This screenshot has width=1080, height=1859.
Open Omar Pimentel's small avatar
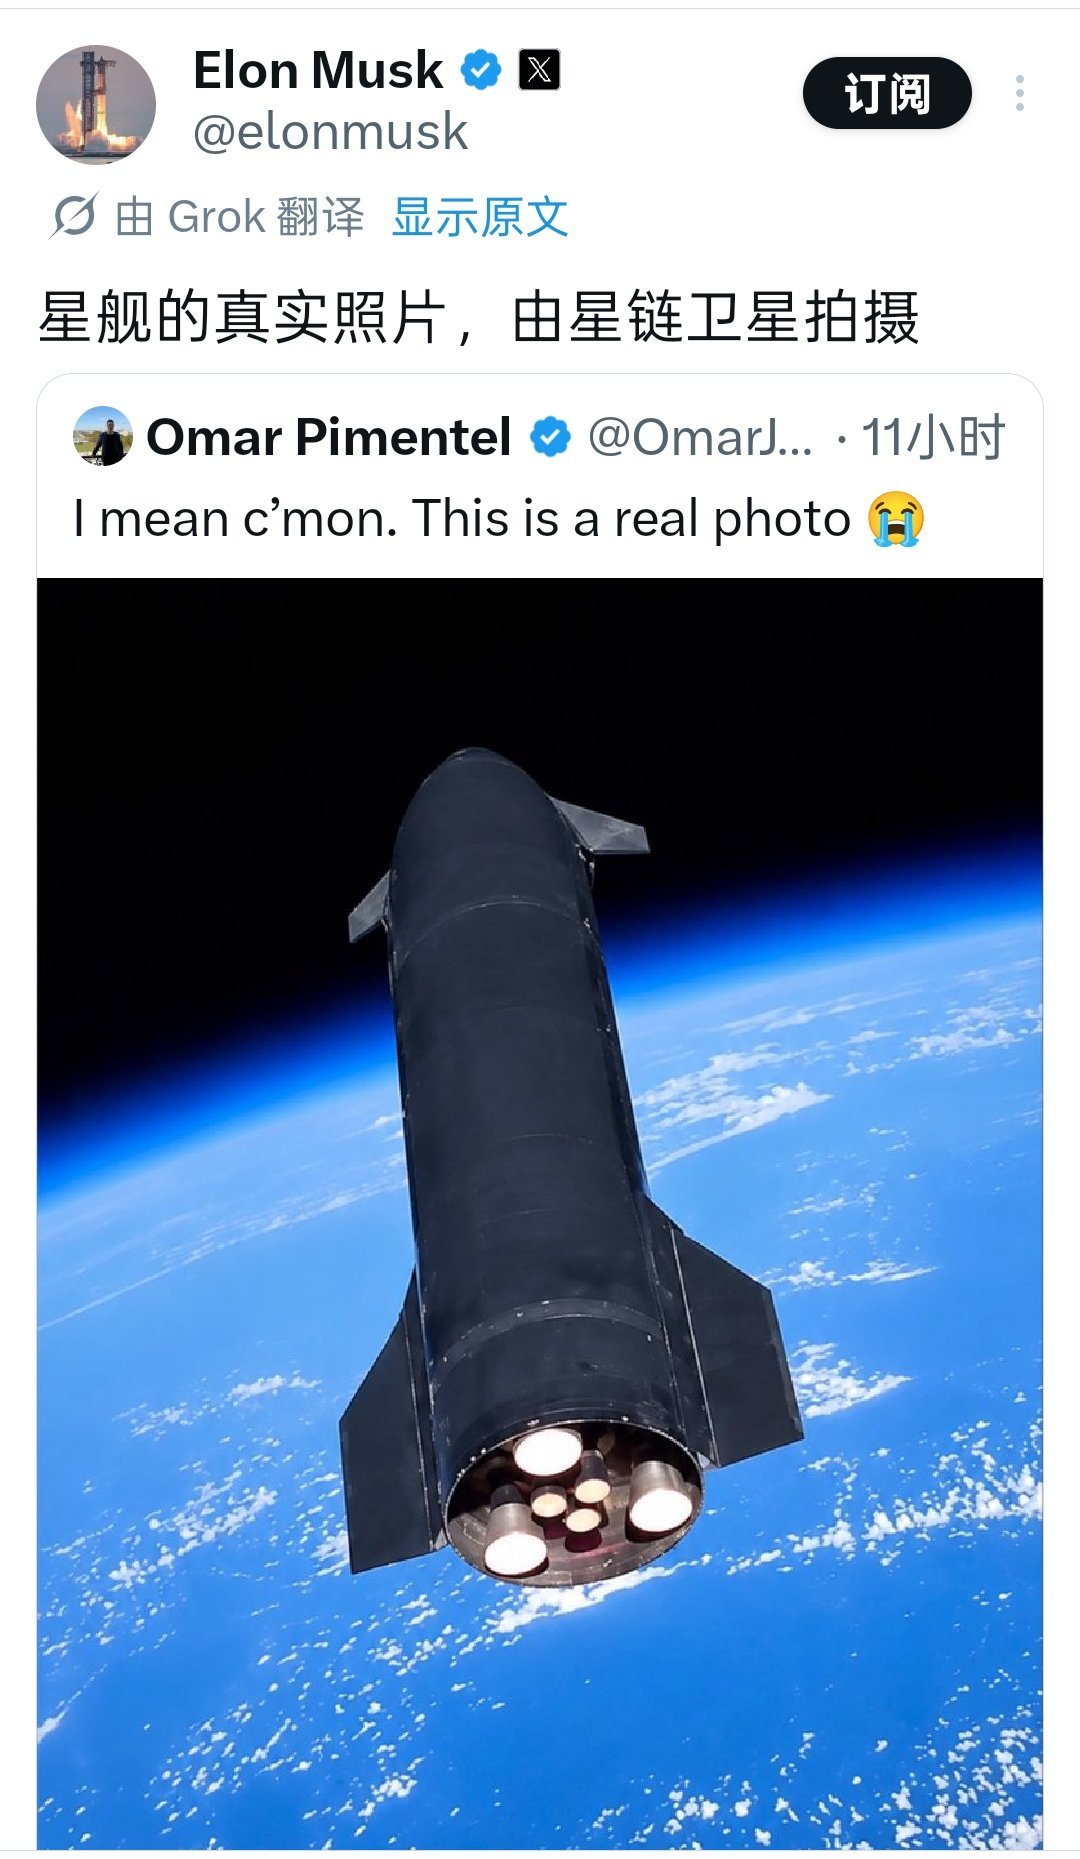tap(103, 436)
